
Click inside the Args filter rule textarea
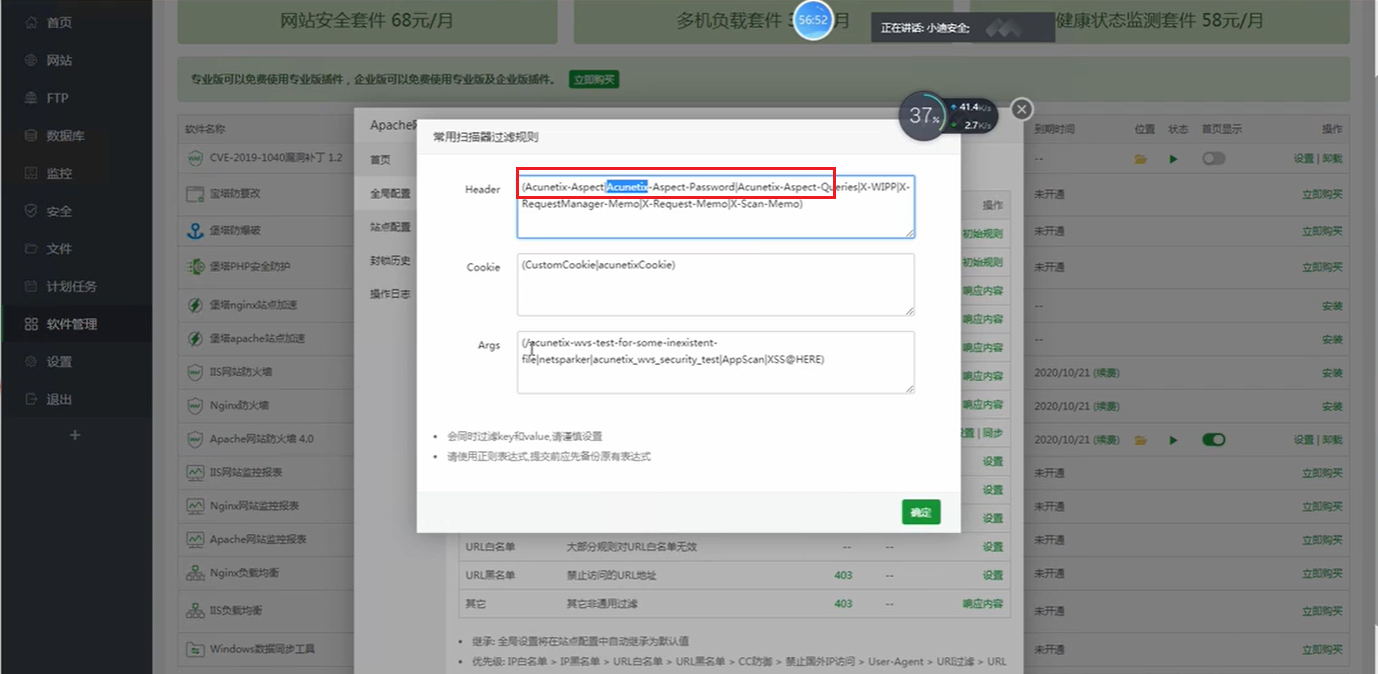coord(716,363)
